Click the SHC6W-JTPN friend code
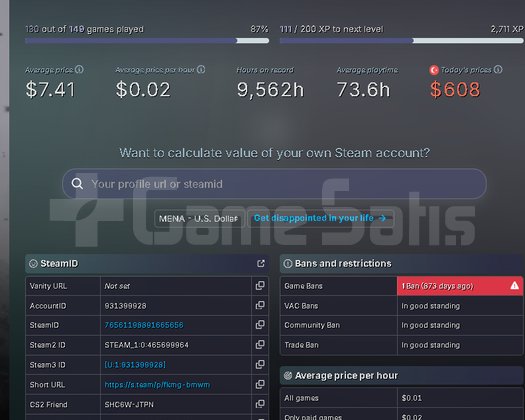This screenshot has height=420, width=525. coord(129,404)
